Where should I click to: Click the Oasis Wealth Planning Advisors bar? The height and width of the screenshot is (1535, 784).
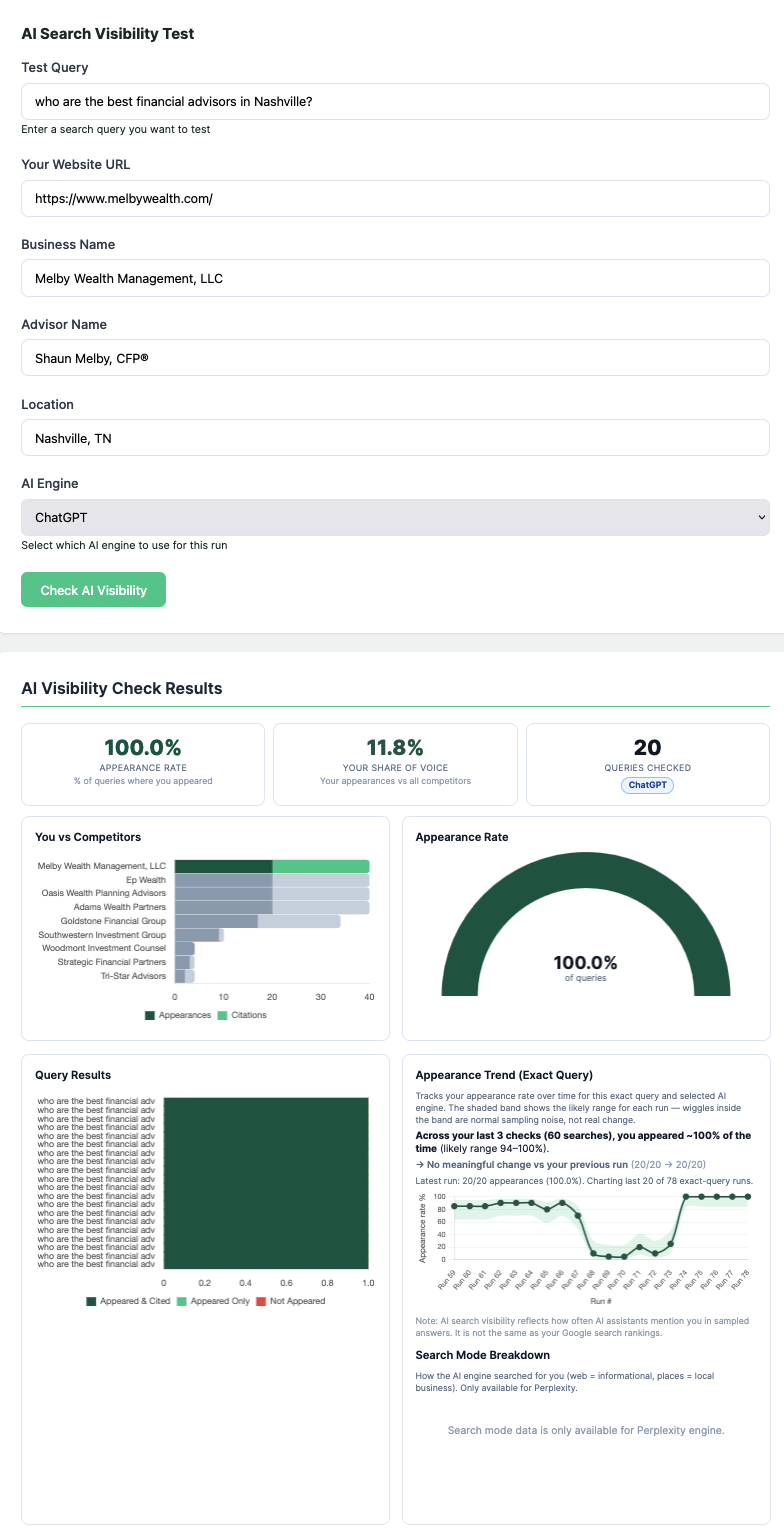click(x=272, y=893)
